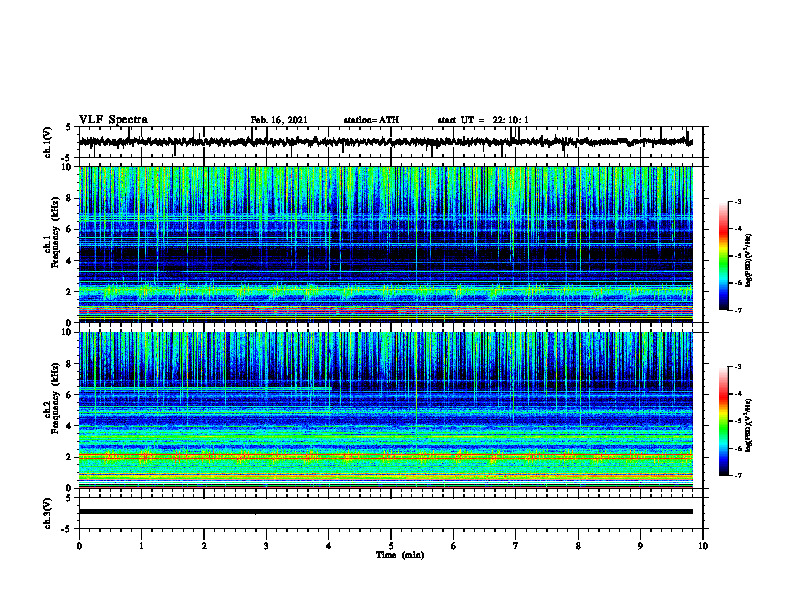Screen dimensions: 792x612
Task: Click the "-3" label on ch.1 color bar
Action: point(737,201)
